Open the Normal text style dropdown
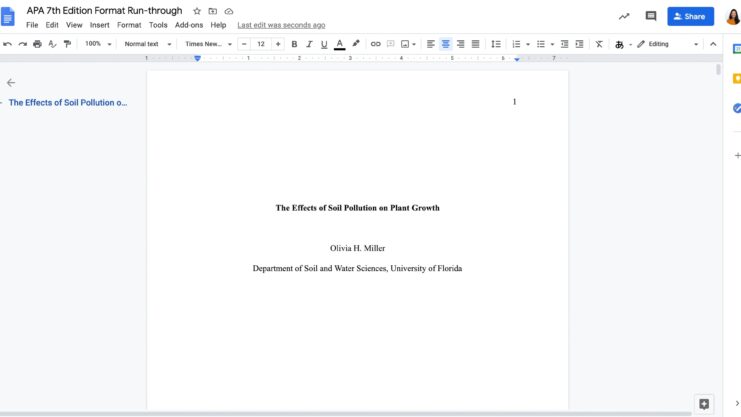 (147, 44)
